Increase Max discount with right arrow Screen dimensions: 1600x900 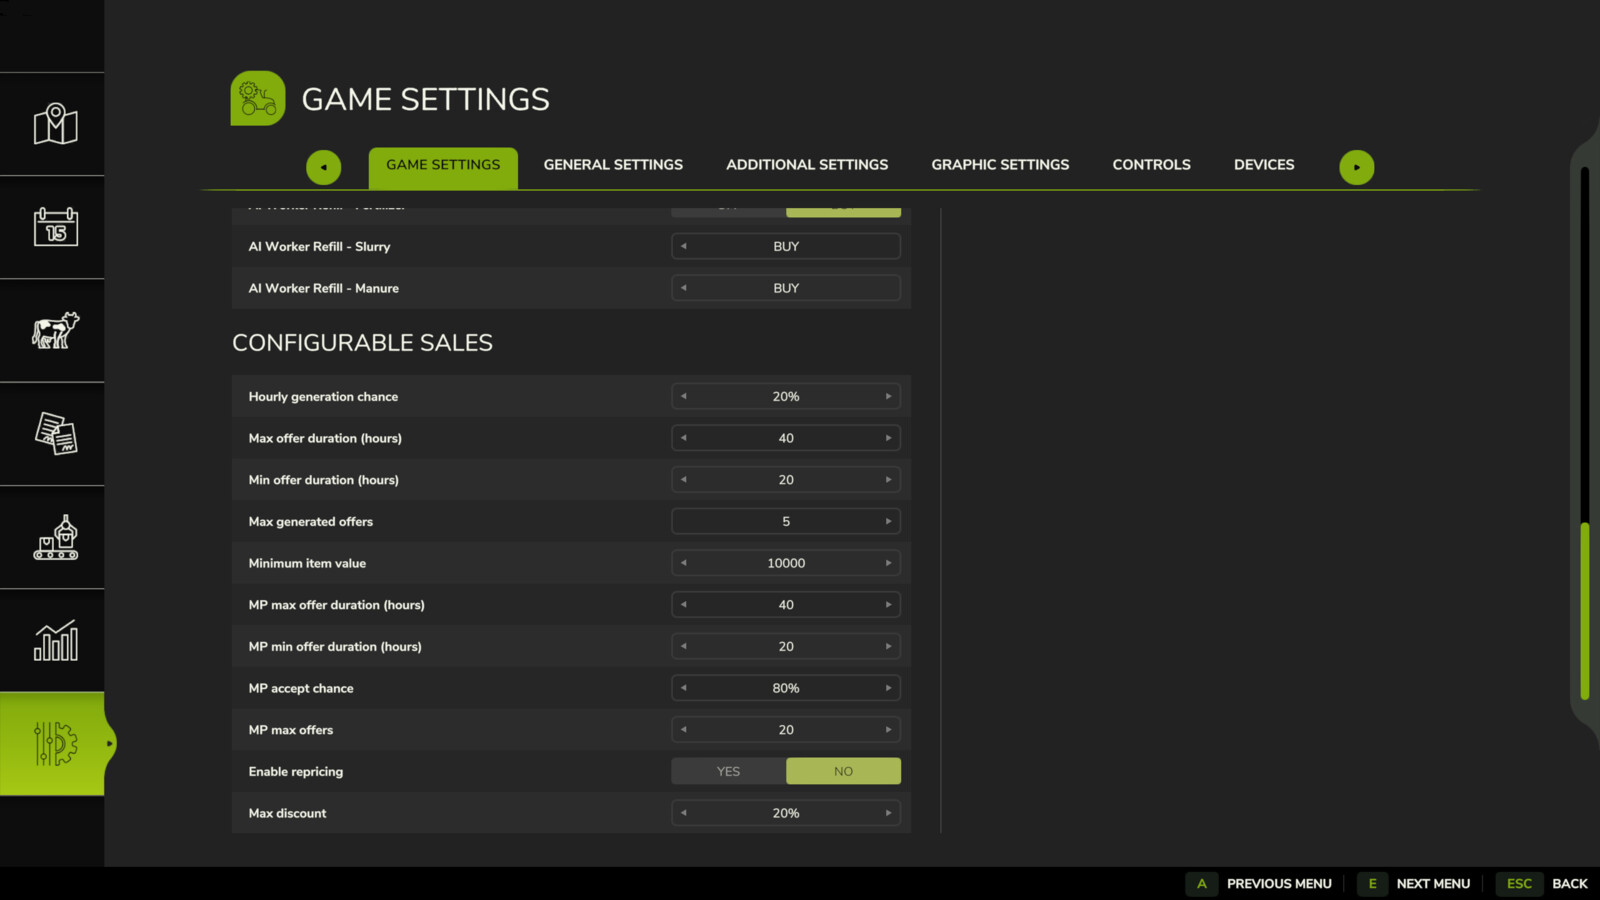(888, 813)
